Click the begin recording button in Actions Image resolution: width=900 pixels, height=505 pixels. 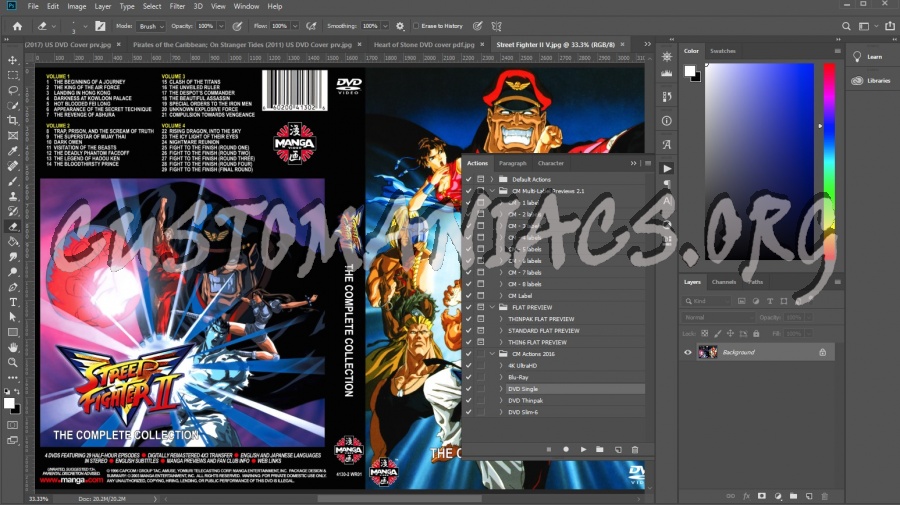(x=566, y=449)
